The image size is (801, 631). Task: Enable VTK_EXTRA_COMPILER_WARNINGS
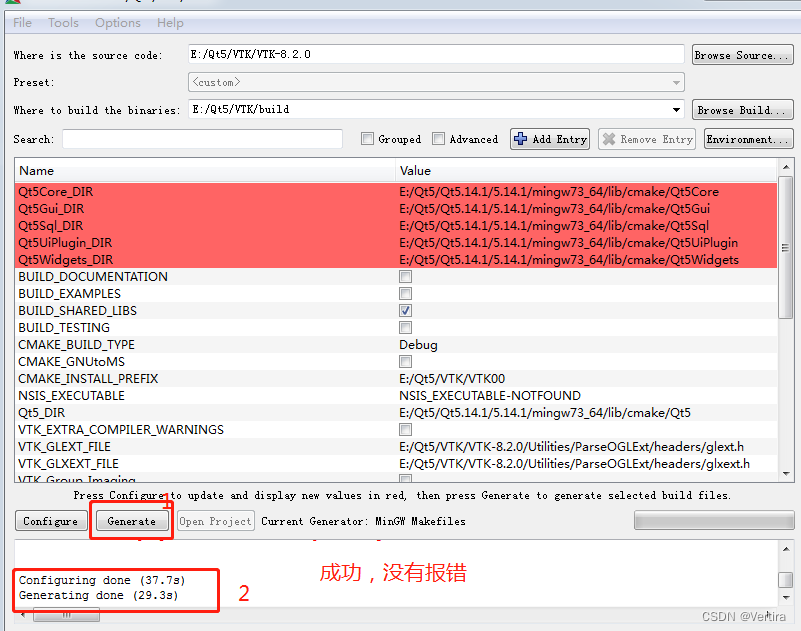[405, 429]
